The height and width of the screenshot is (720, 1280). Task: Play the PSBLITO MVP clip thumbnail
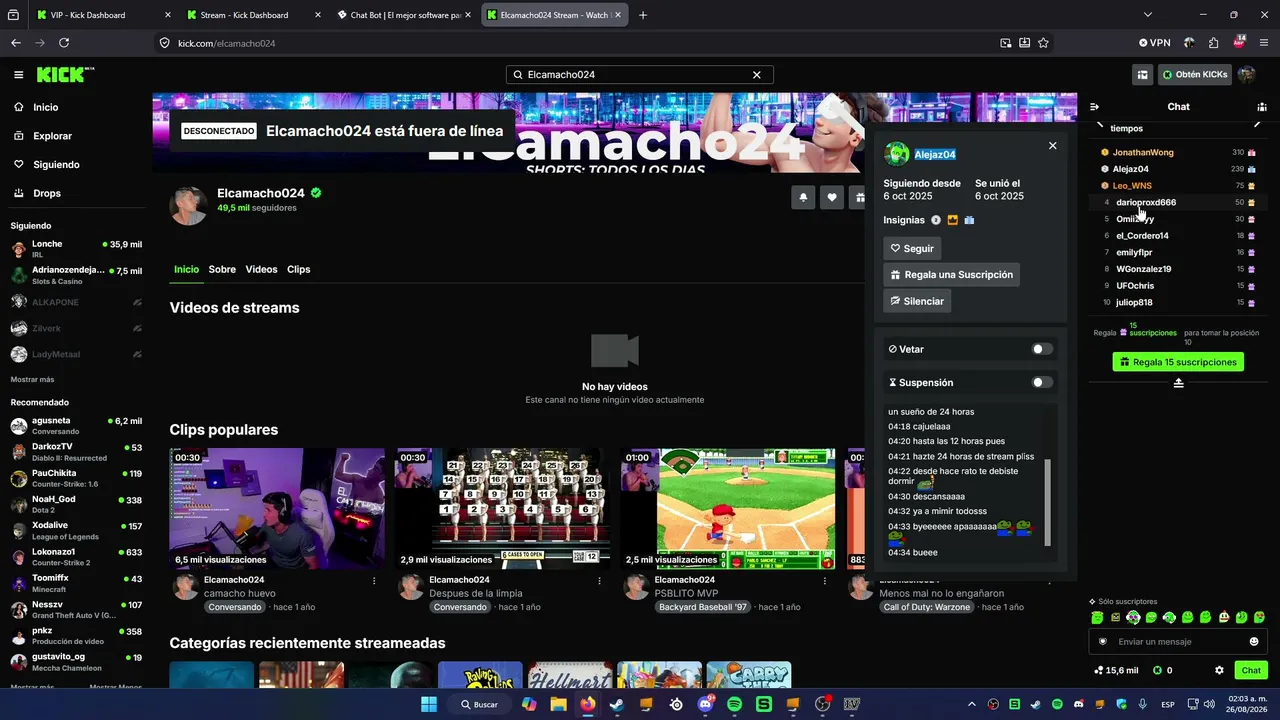point(728,509)
